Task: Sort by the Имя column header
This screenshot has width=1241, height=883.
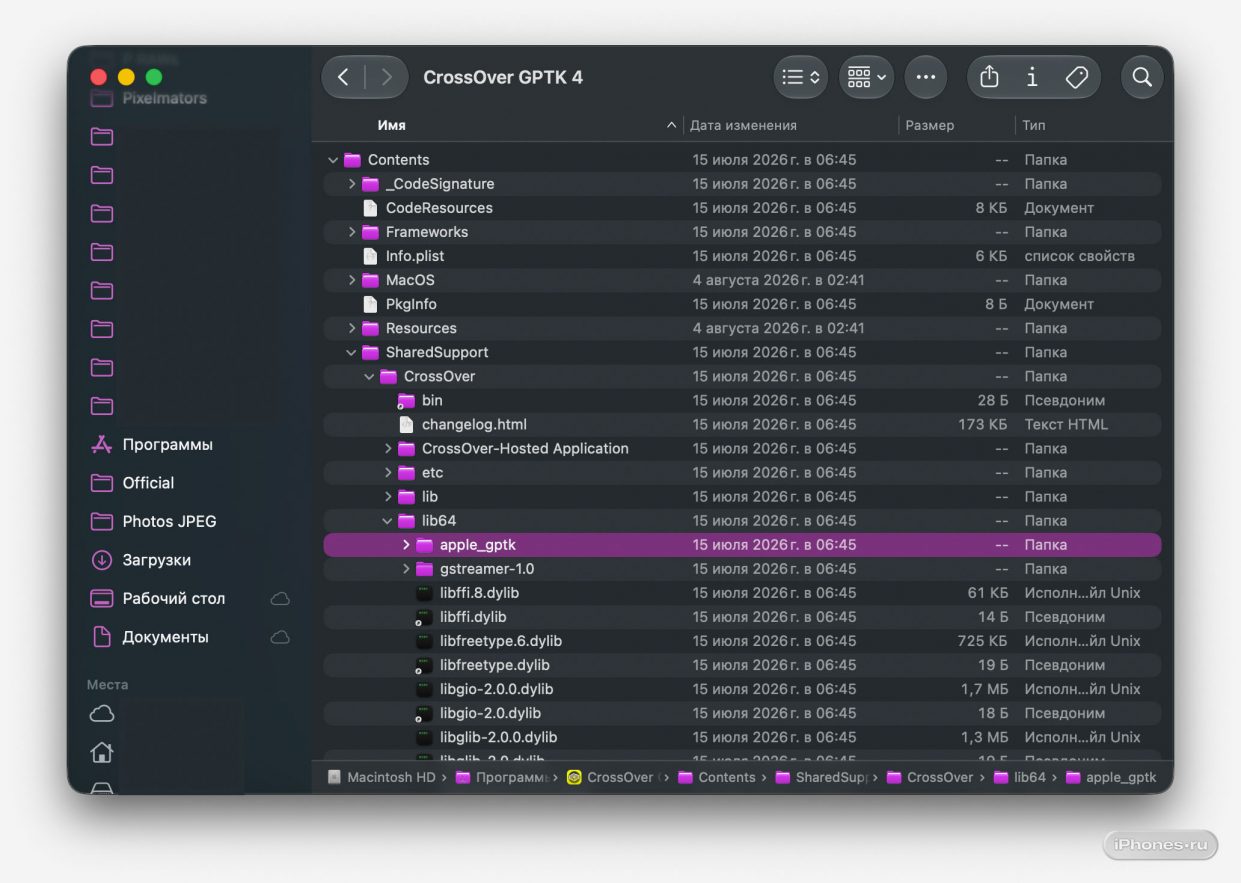Action: 391,125
